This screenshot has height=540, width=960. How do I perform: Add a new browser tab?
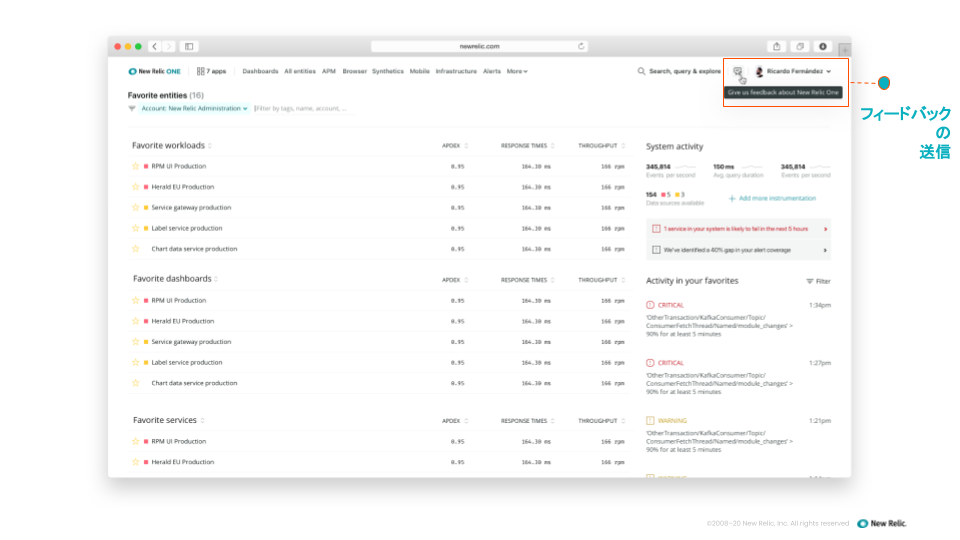tap(845, 50)
